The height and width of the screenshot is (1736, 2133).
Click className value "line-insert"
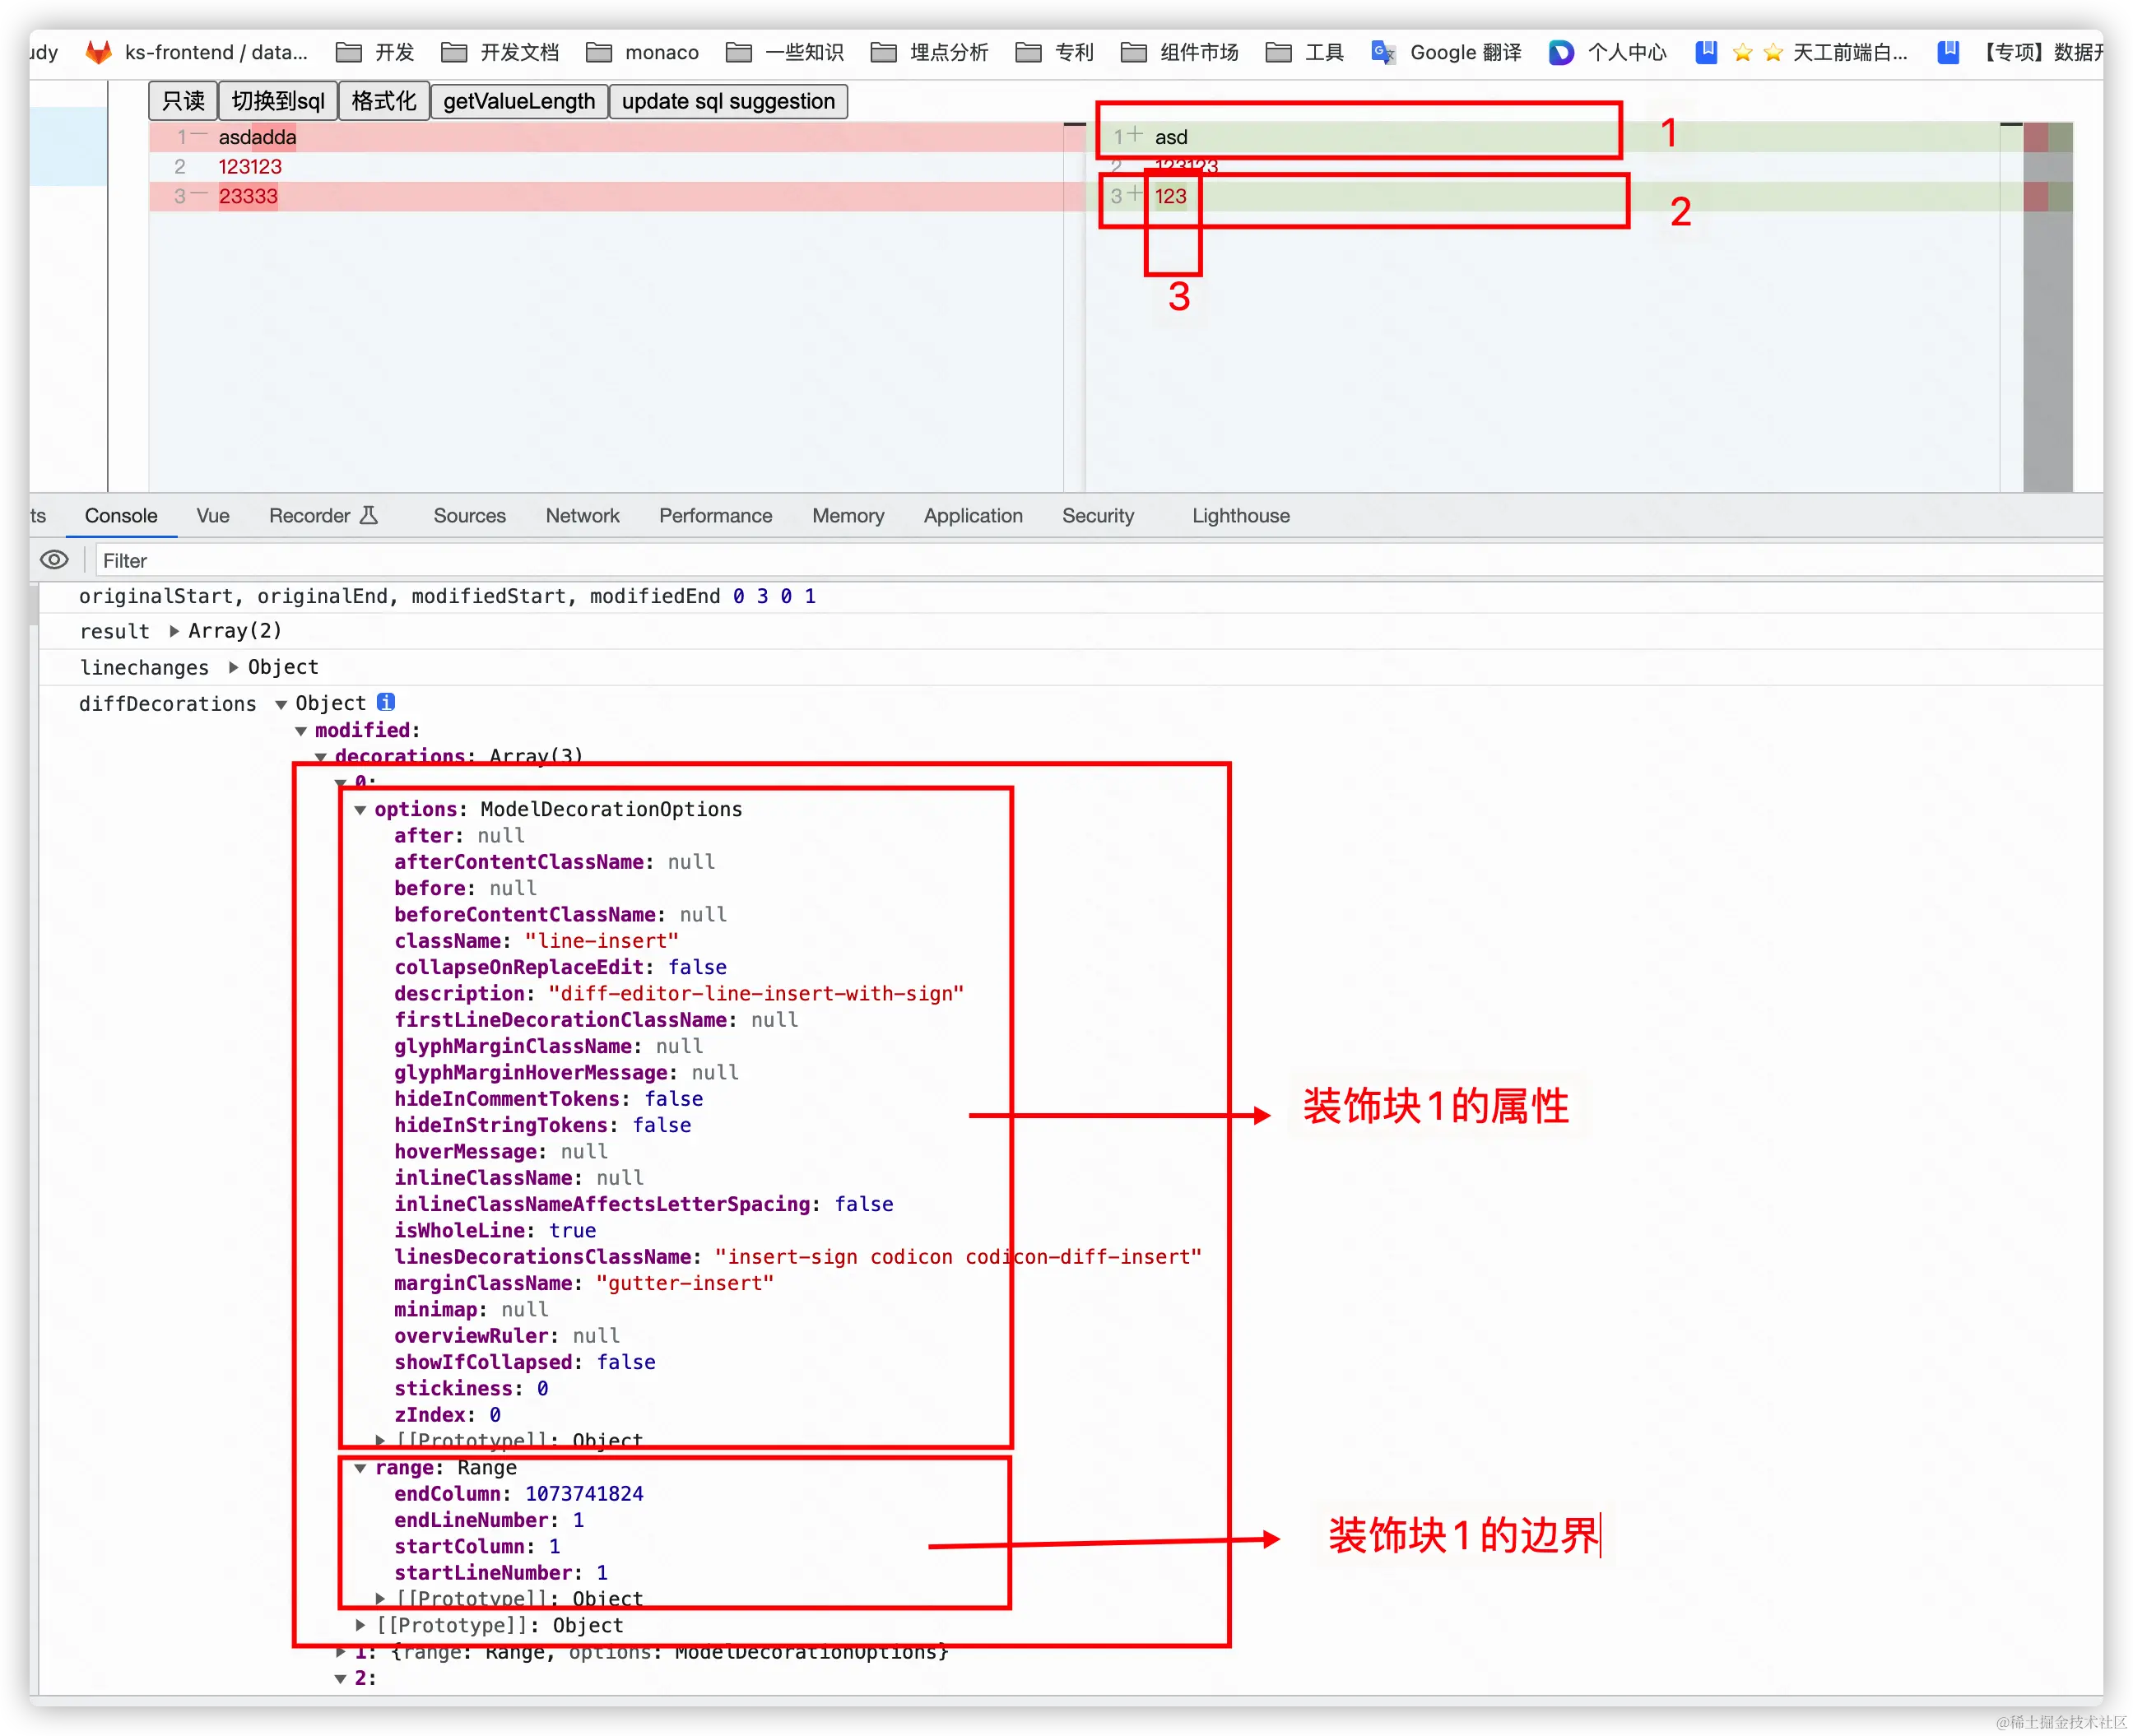click(x=601, y=941)
